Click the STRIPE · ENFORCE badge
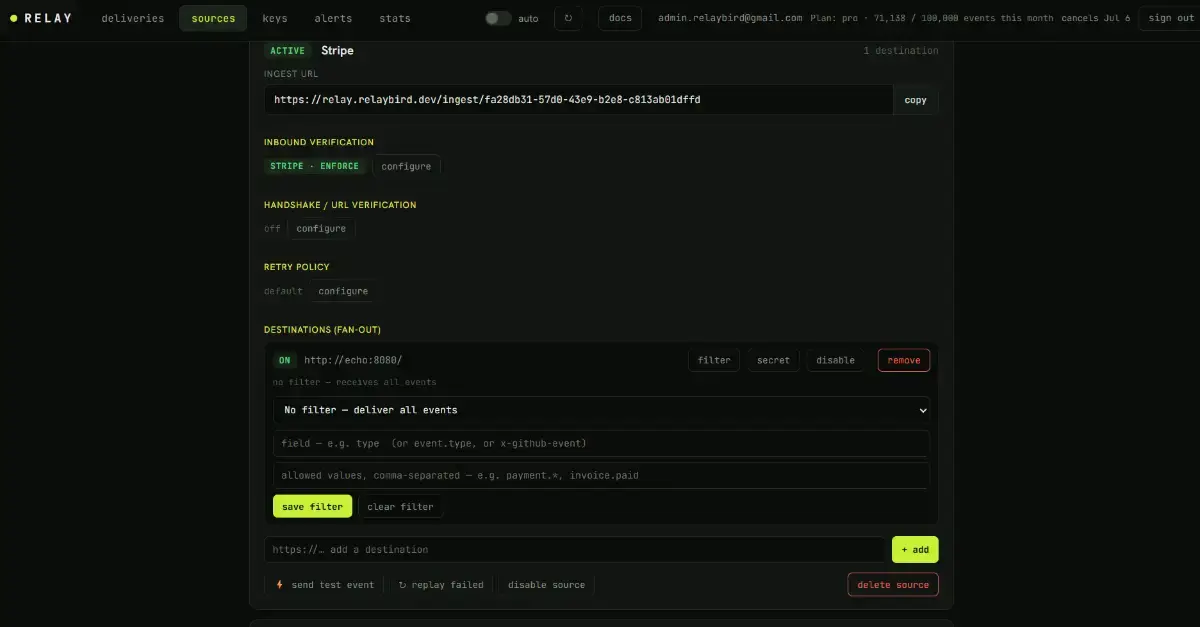The width and height of the screenshot is (1200, 627). 314,166
